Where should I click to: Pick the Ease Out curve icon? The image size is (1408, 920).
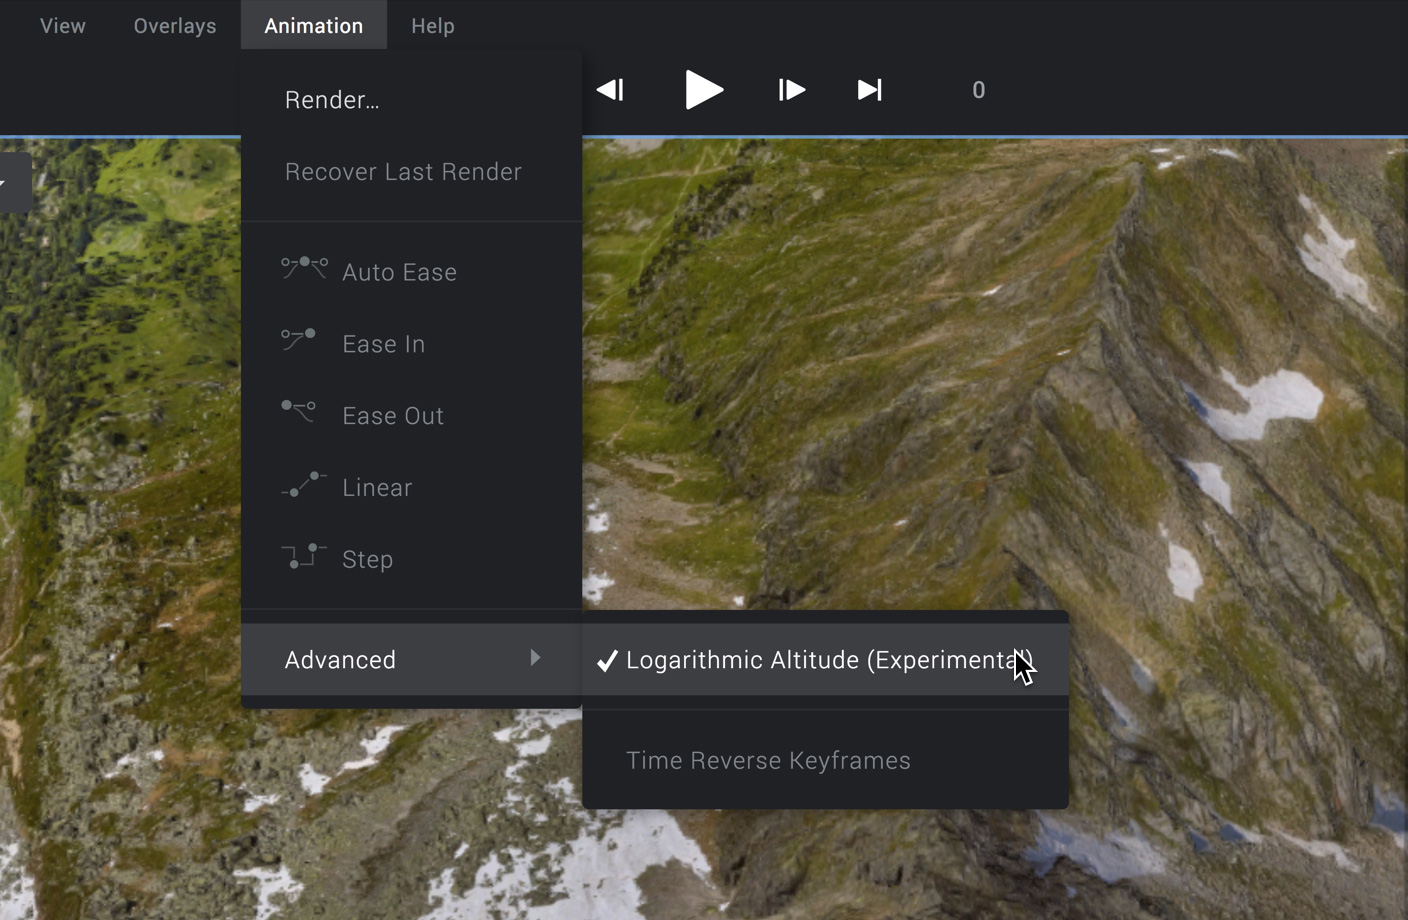(x=299, y=412)
